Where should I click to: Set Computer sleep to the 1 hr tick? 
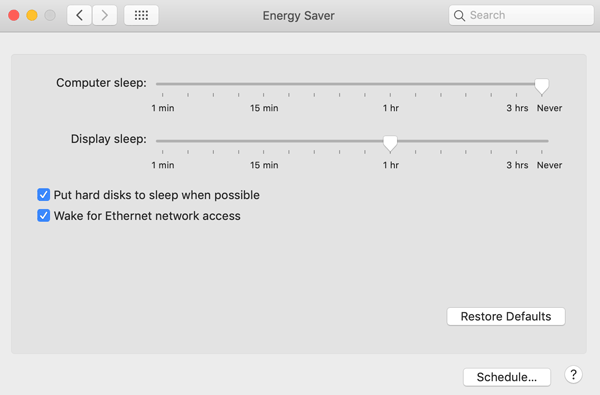pyautogui.click(x=390, y=84)
